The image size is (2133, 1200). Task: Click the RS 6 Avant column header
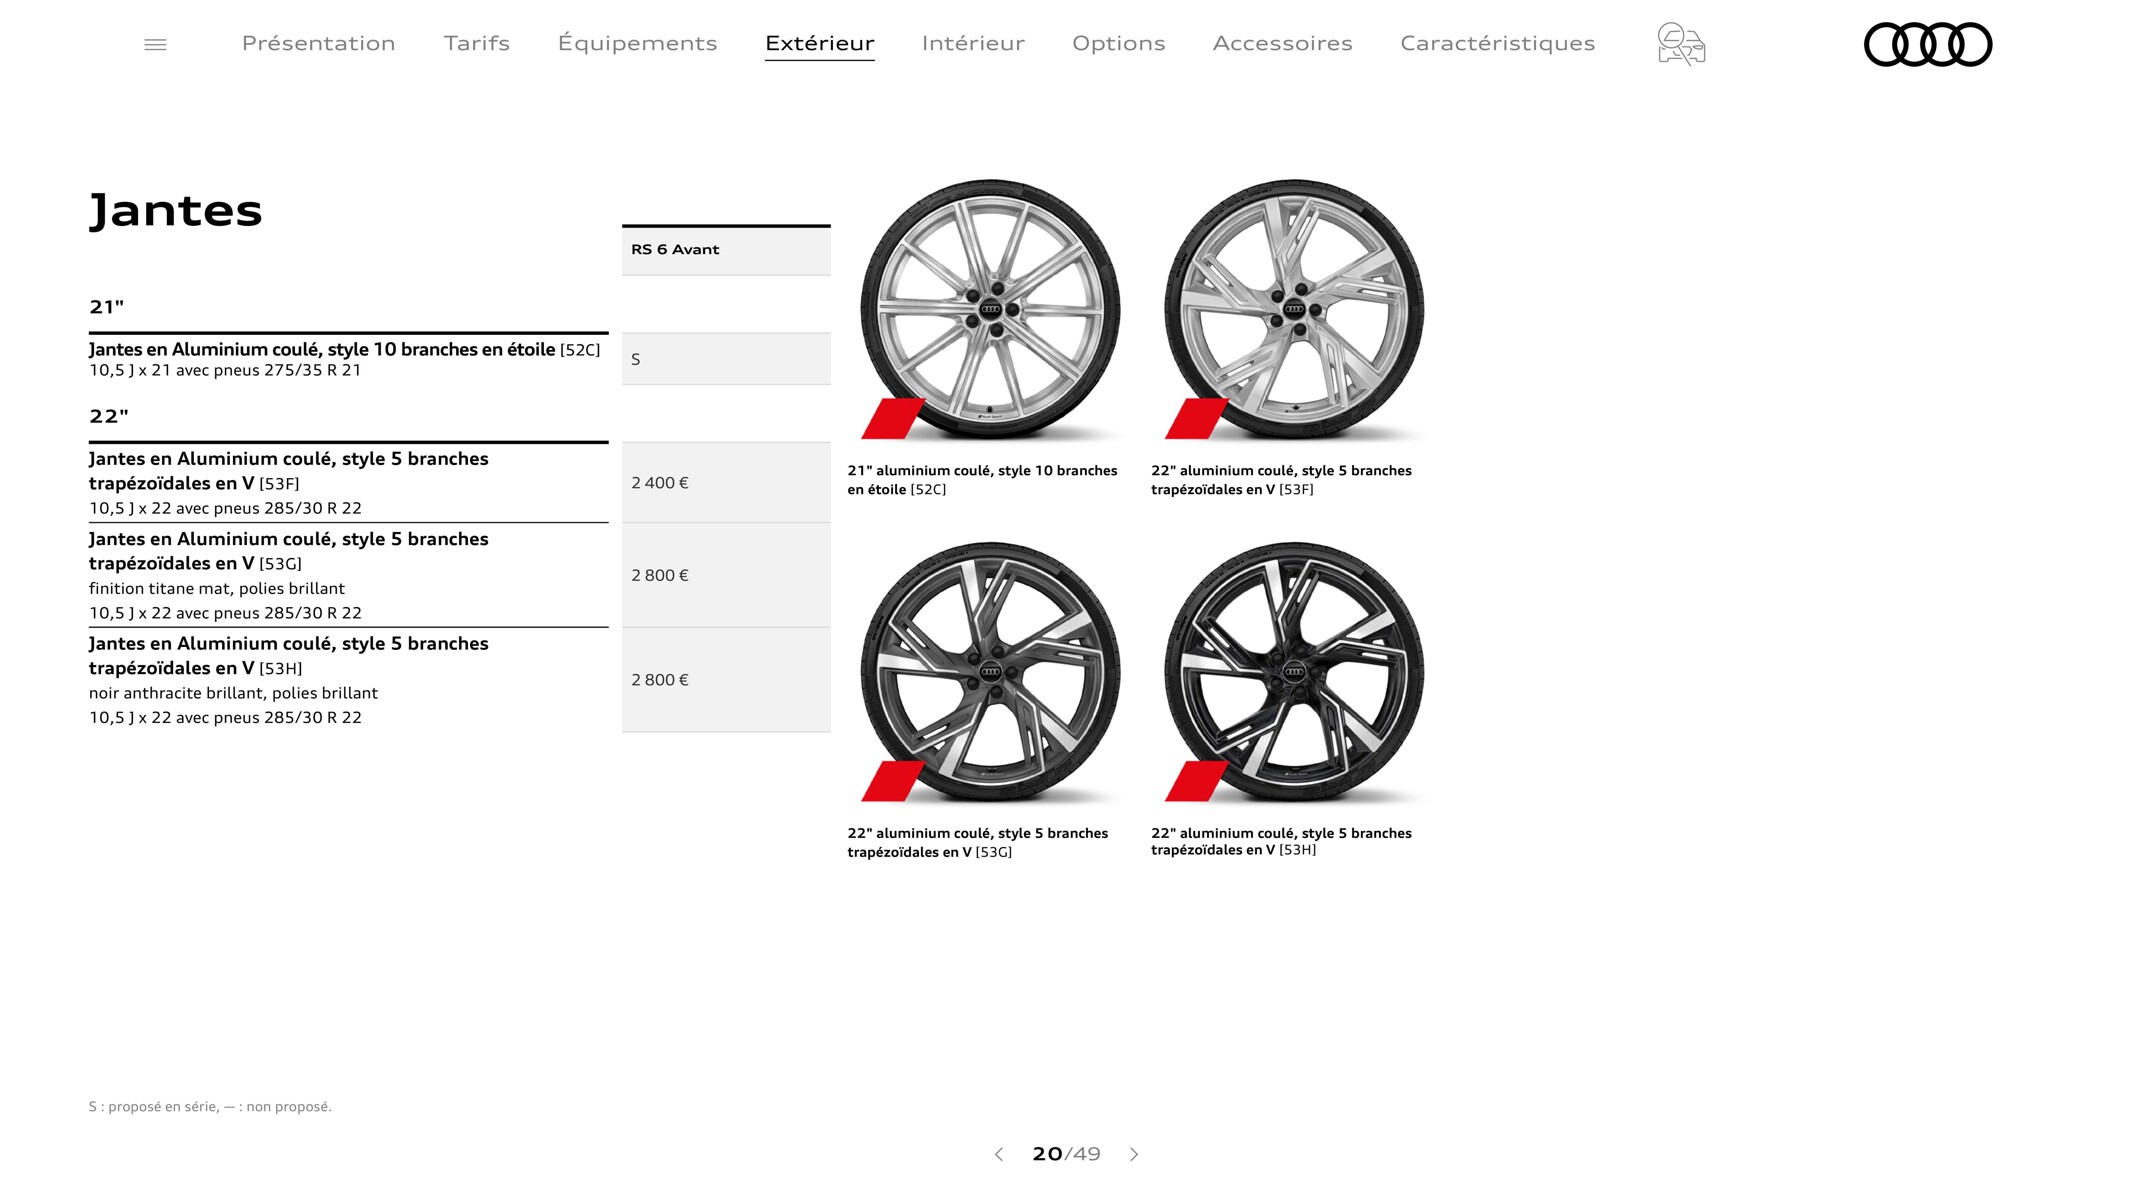tap(726, 249)
